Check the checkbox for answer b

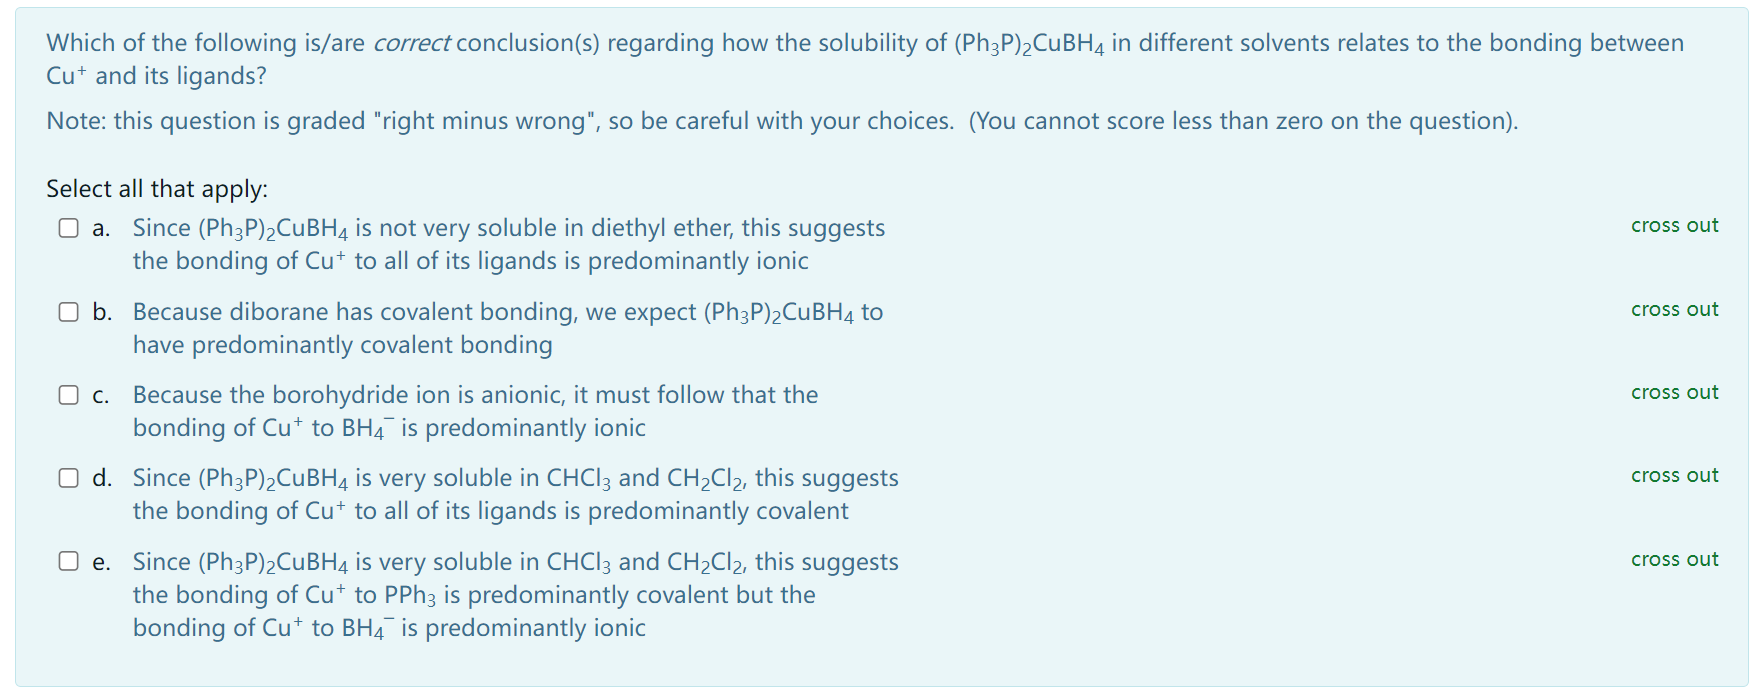[68, 312]
